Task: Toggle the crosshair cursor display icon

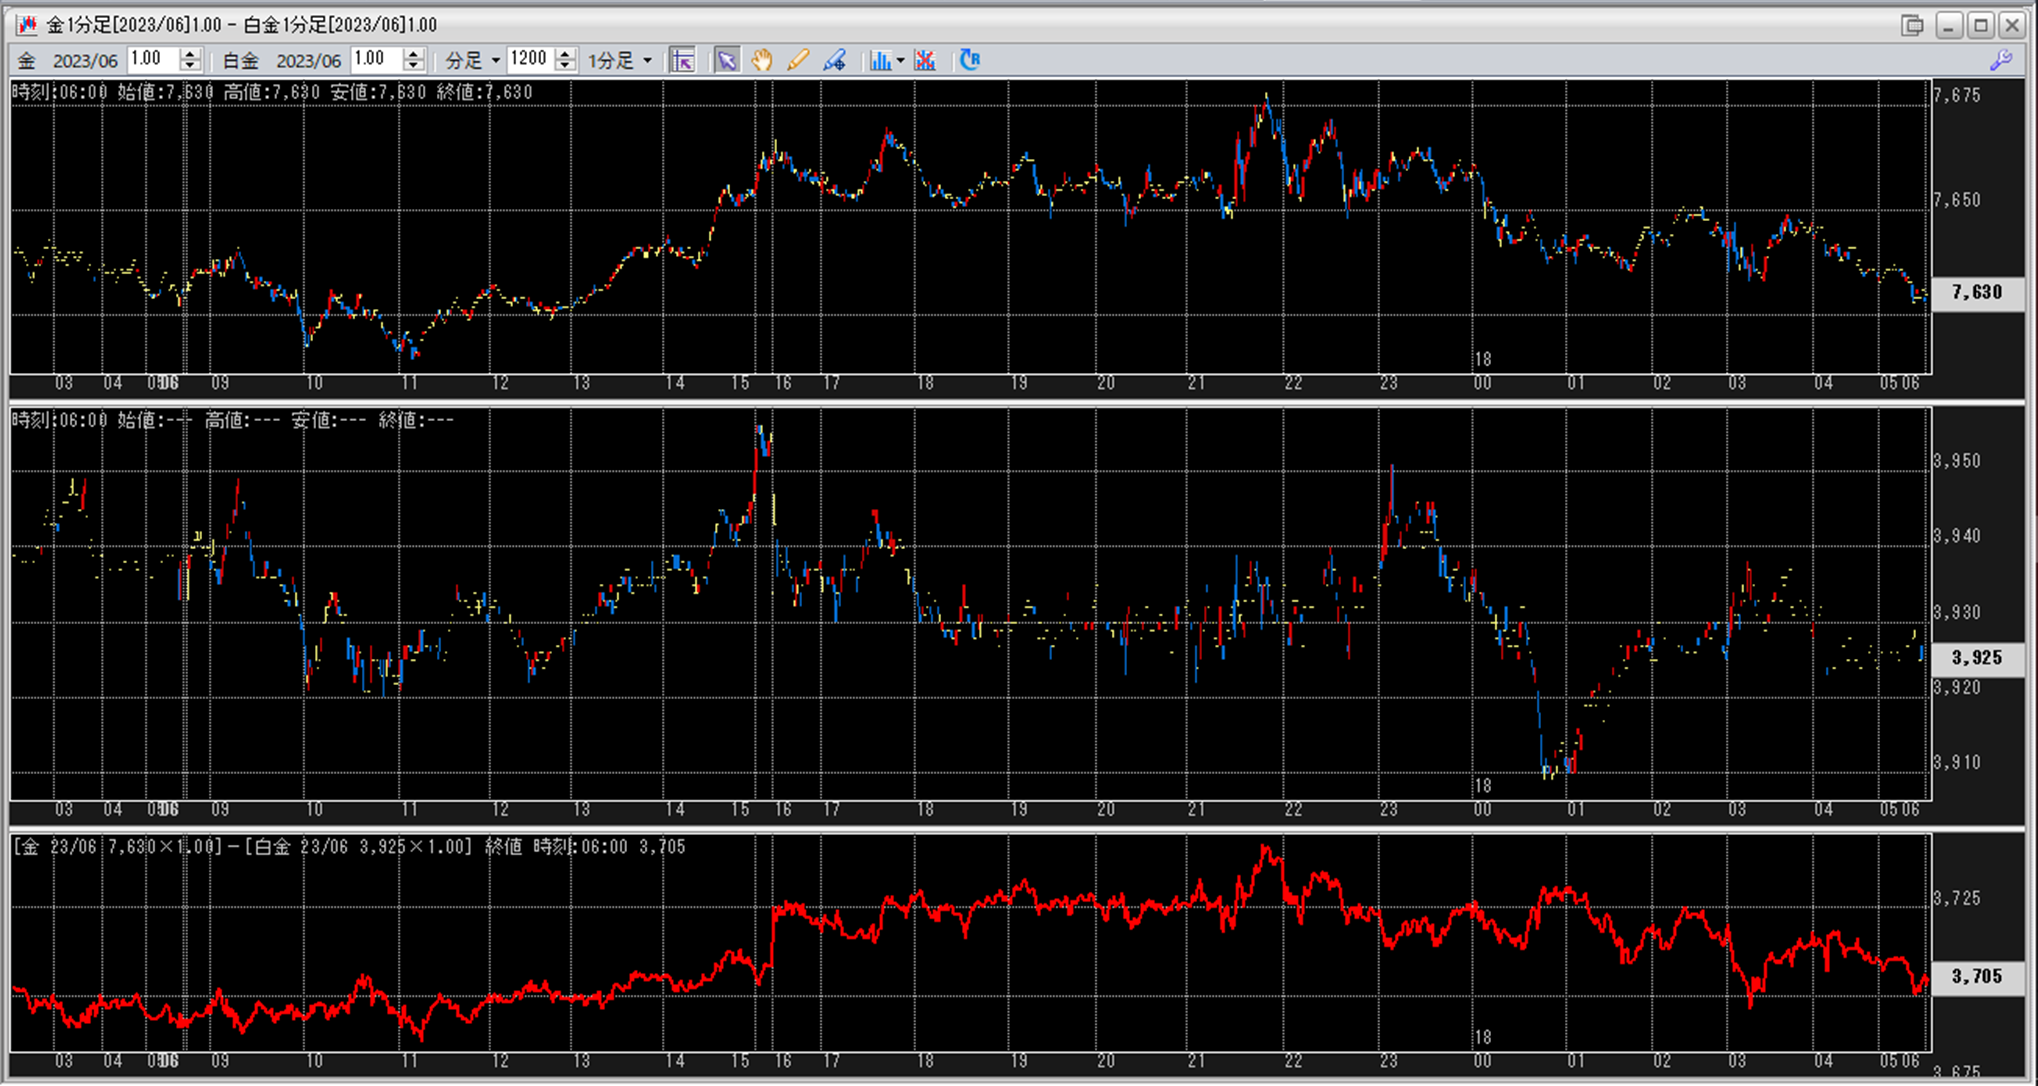Action: pos(683,60)
